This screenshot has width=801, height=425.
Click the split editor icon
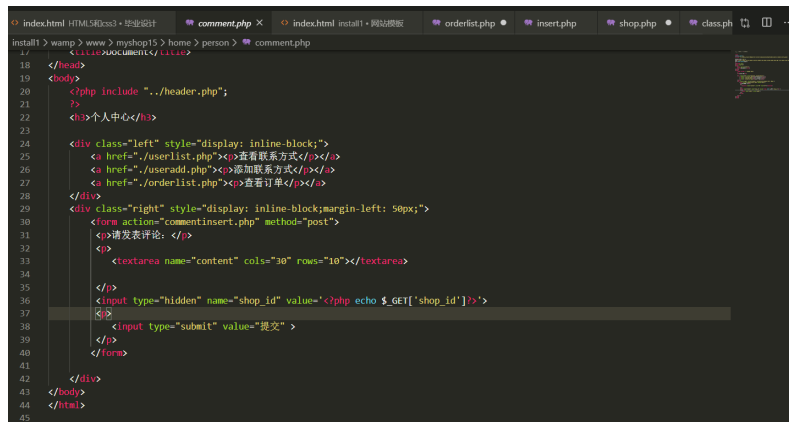[767, 22]
